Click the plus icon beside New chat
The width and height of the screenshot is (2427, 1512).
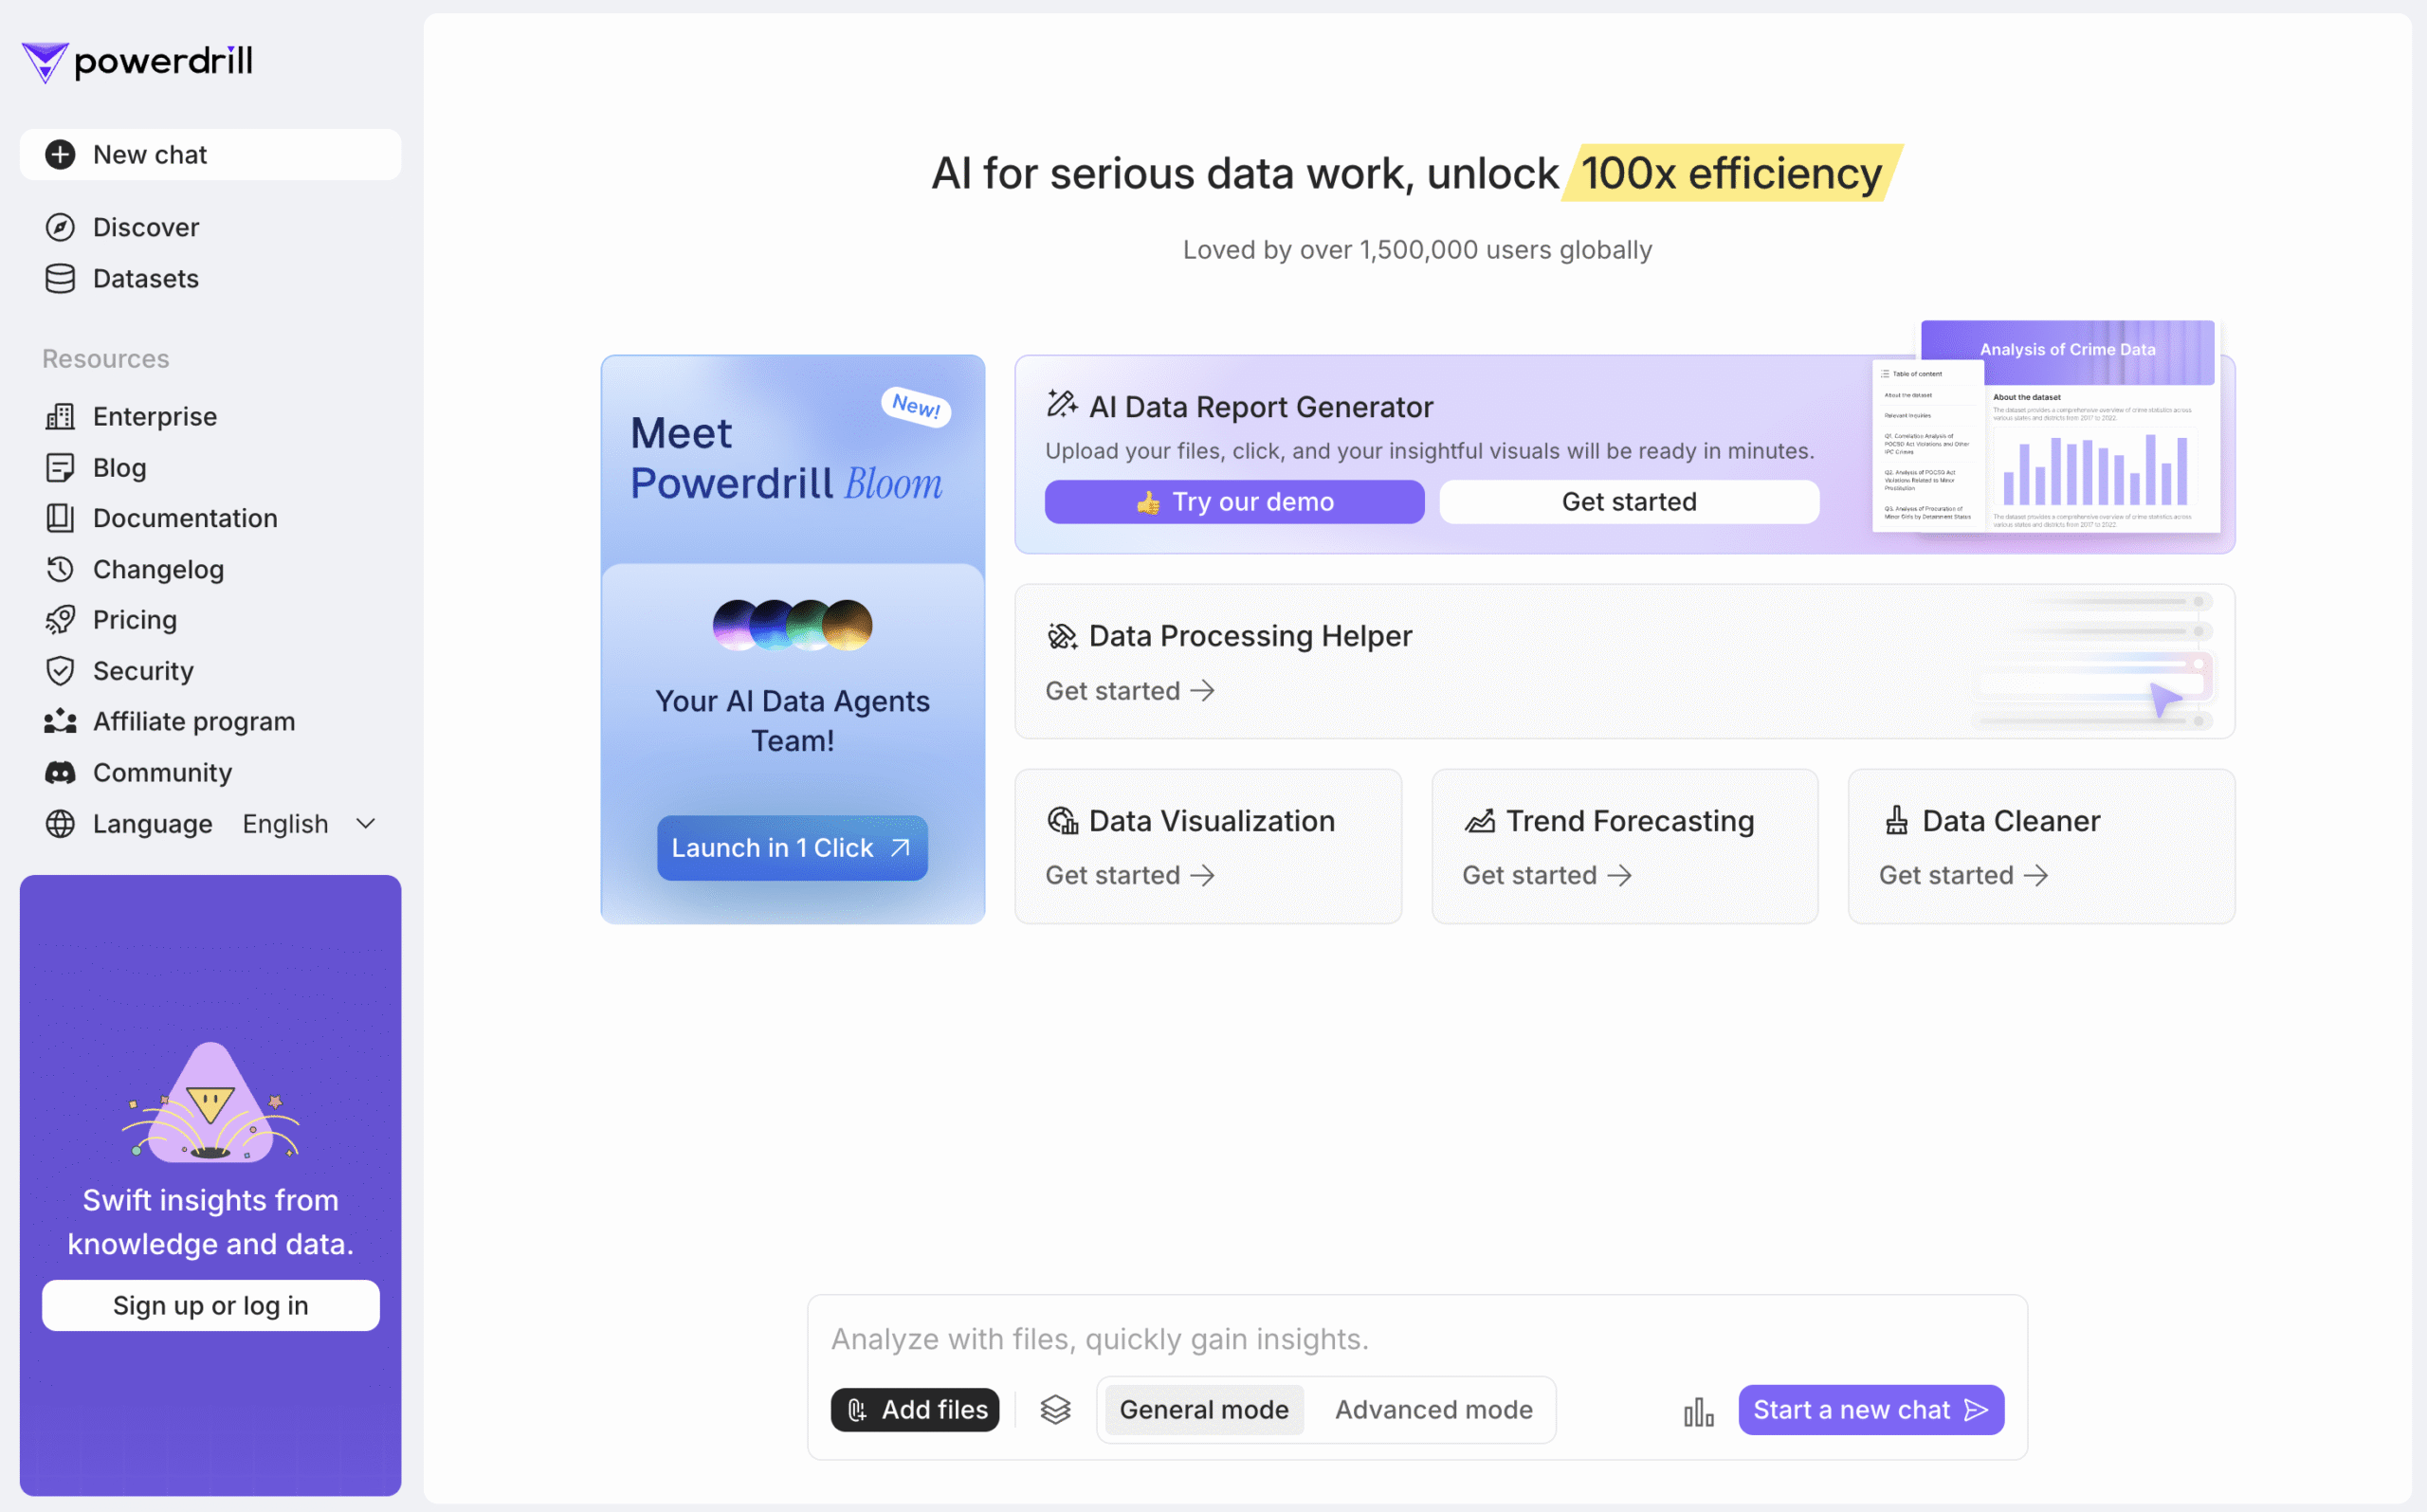click(x=60, y=155)
